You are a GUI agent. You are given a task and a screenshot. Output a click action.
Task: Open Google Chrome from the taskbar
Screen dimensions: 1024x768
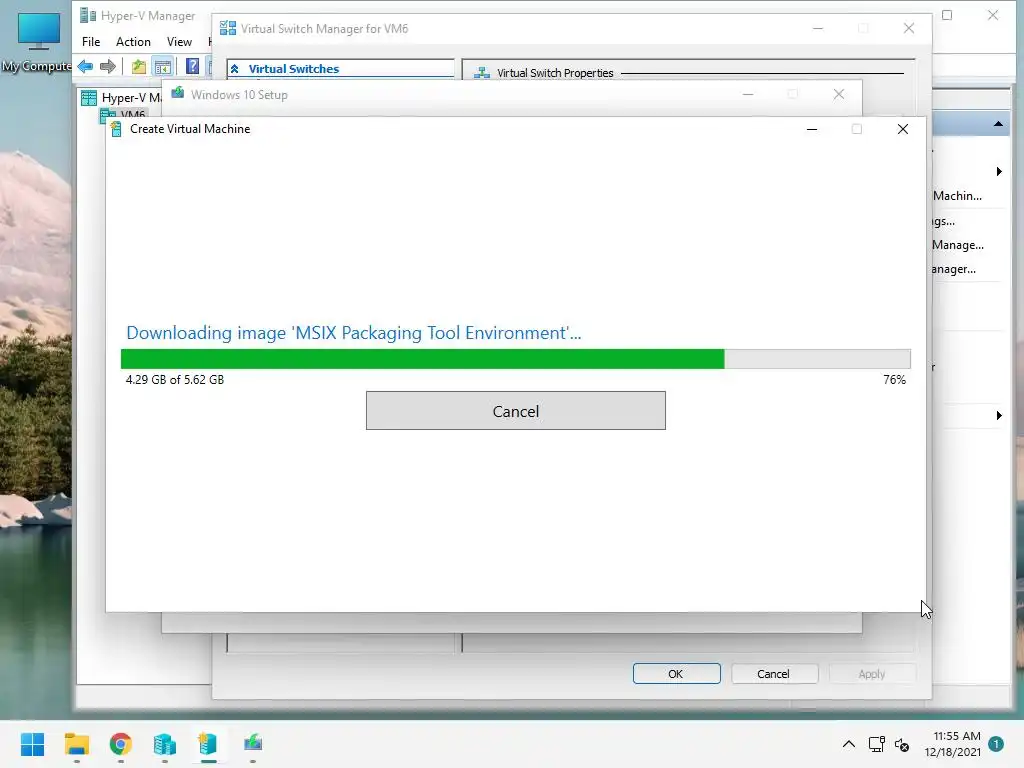click(121, 744)
